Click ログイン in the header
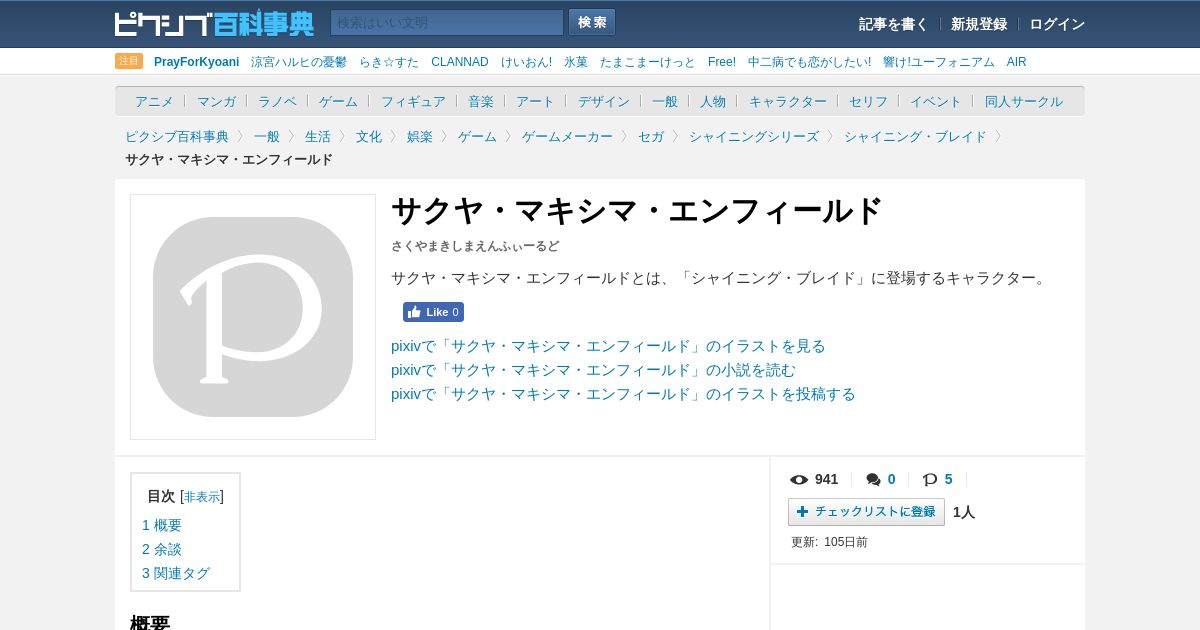Image resolution: width=1200 pixels, height=630 pixels. click(x=1057, y=24)
